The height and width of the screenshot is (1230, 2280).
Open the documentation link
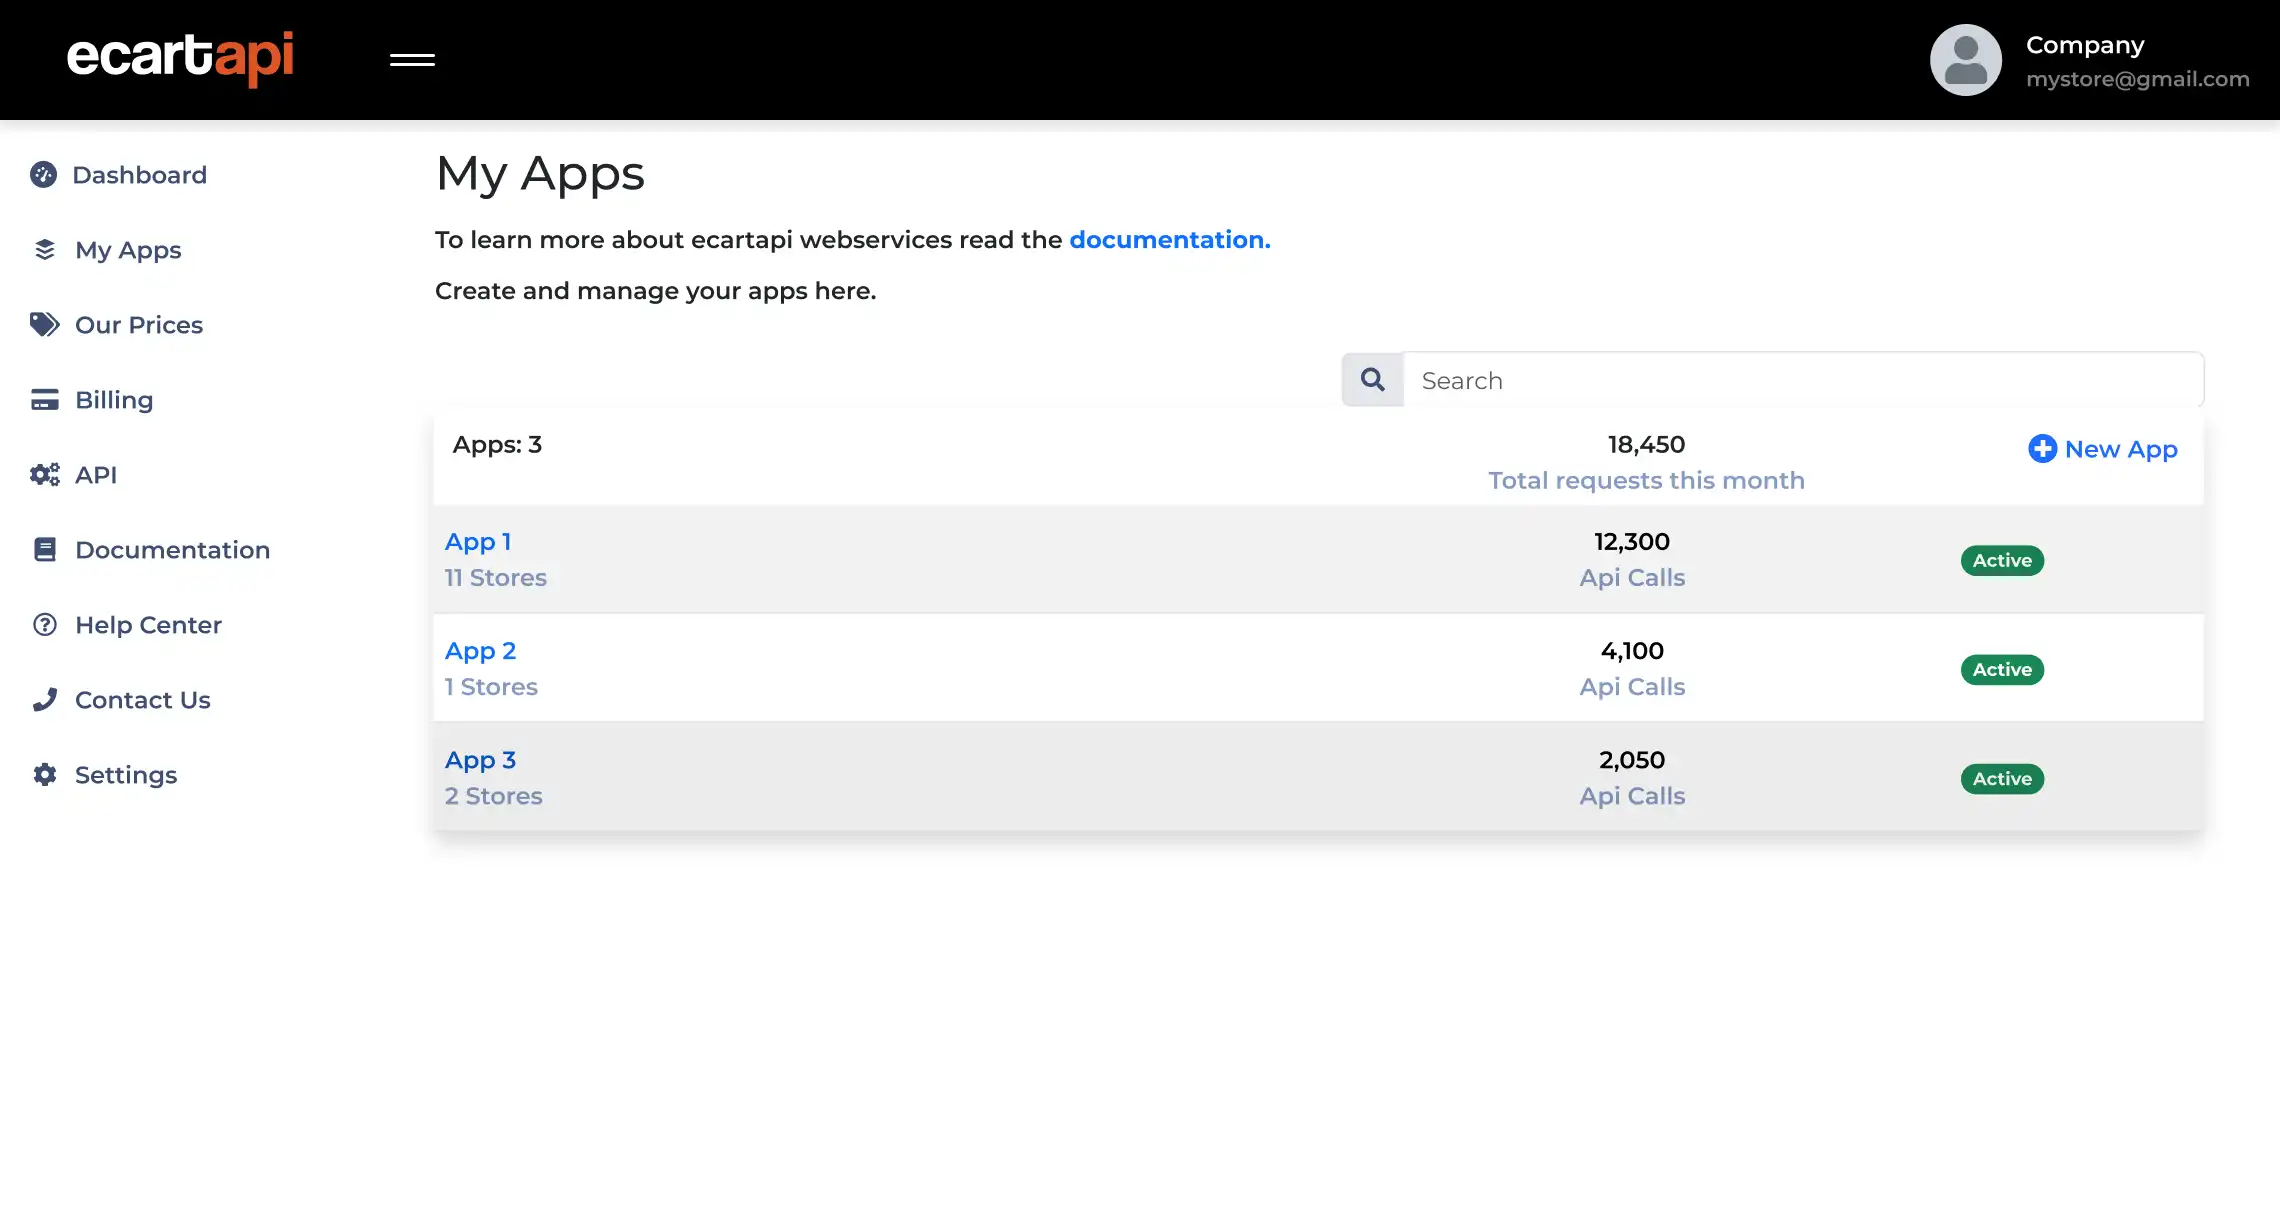(x=1168, y=240)
